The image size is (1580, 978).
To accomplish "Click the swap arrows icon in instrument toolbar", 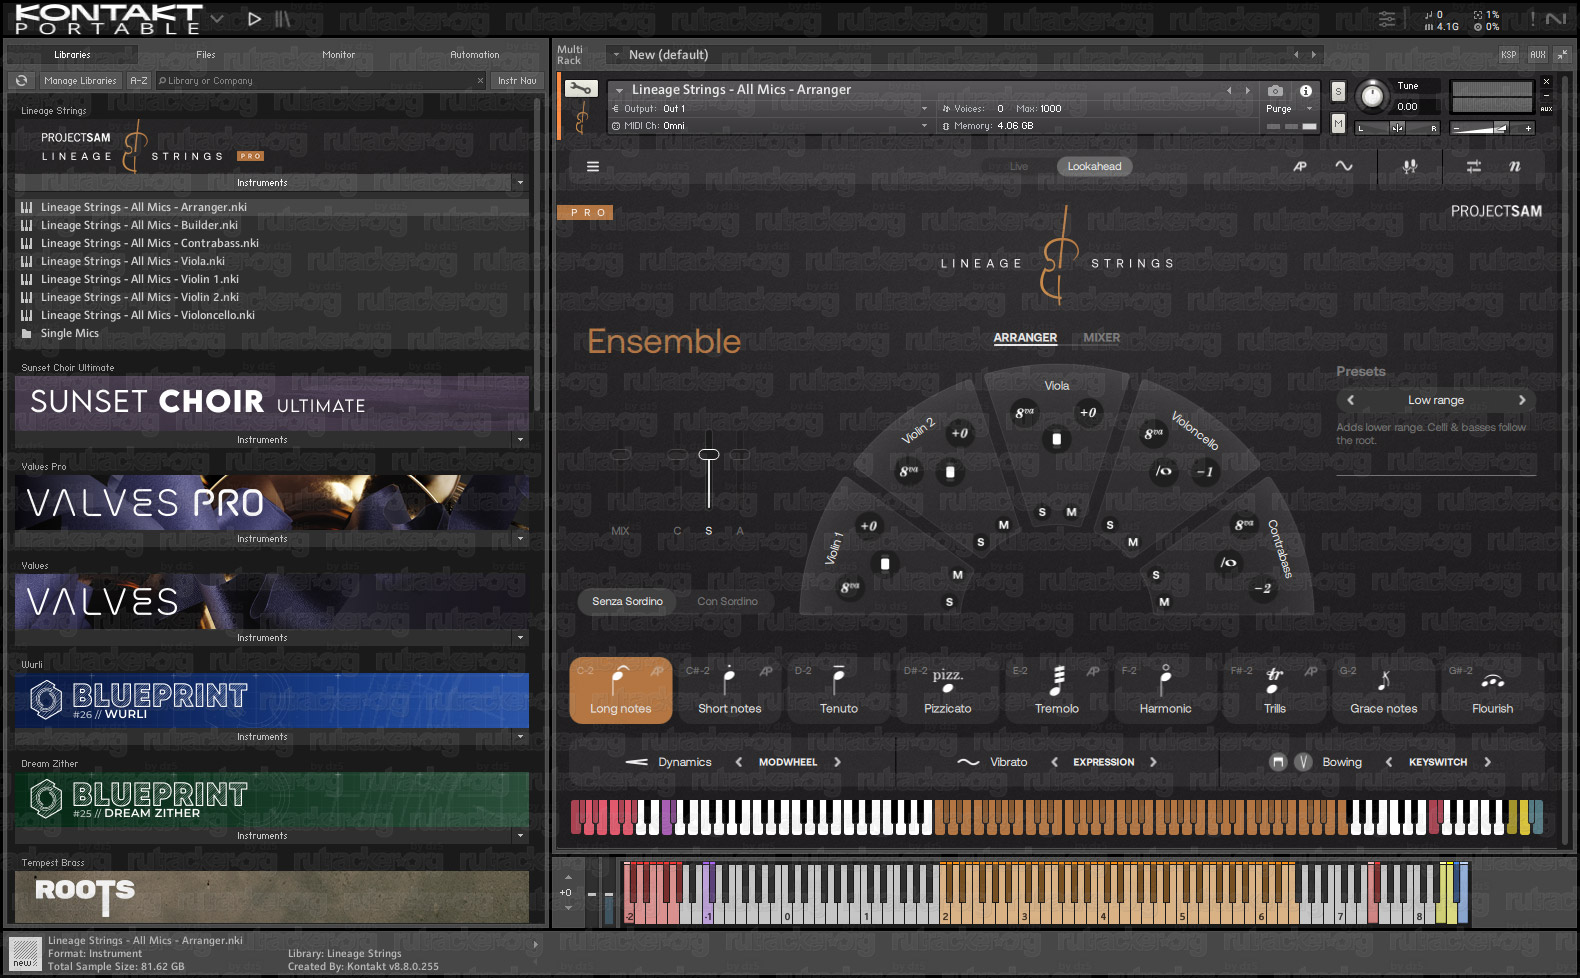I will (1474, 167).
